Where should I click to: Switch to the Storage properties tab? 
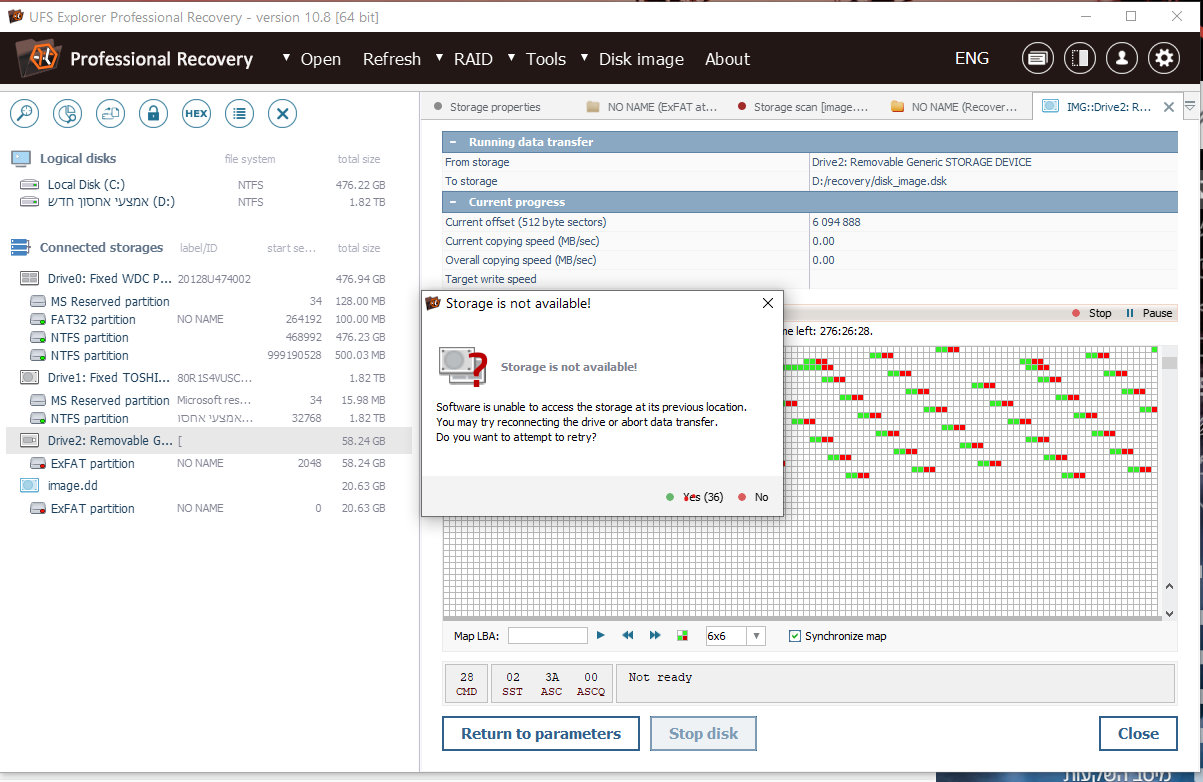coord(494,107)
